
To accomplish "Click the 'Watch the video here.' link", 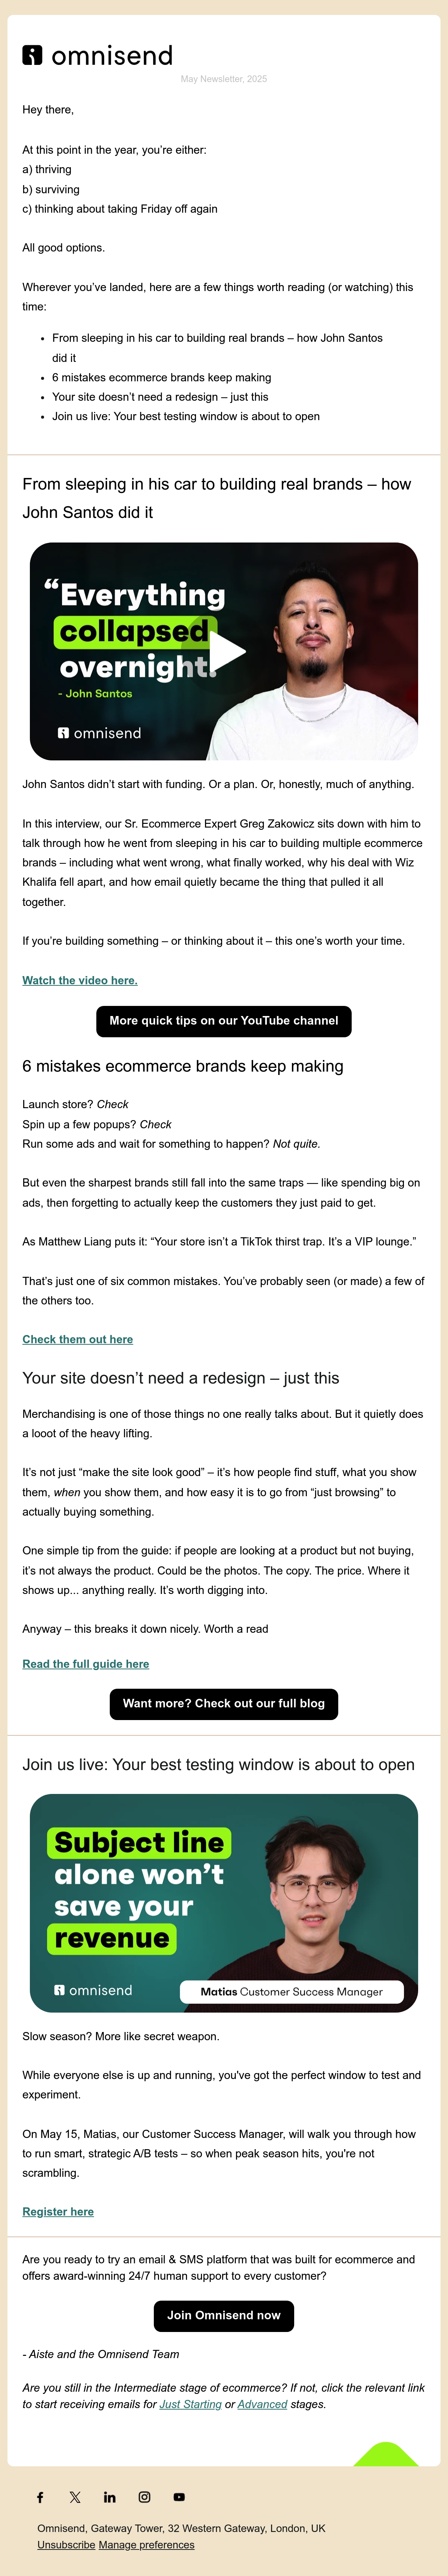I will click(80, 980).
